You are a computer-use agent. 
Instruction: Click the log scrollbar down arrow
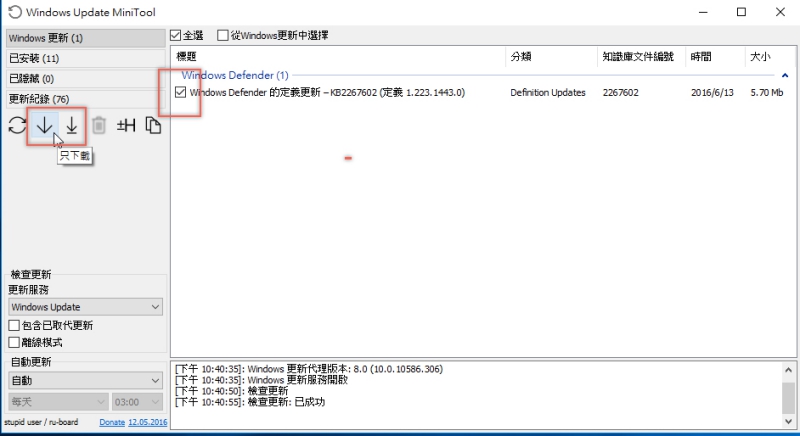tap(788, 421)
